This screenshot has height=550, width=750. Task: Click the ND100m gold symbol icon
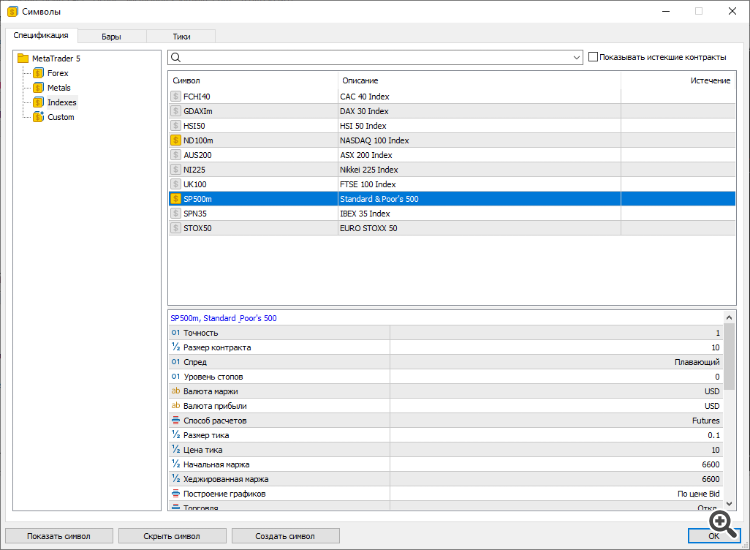point(176,140)
